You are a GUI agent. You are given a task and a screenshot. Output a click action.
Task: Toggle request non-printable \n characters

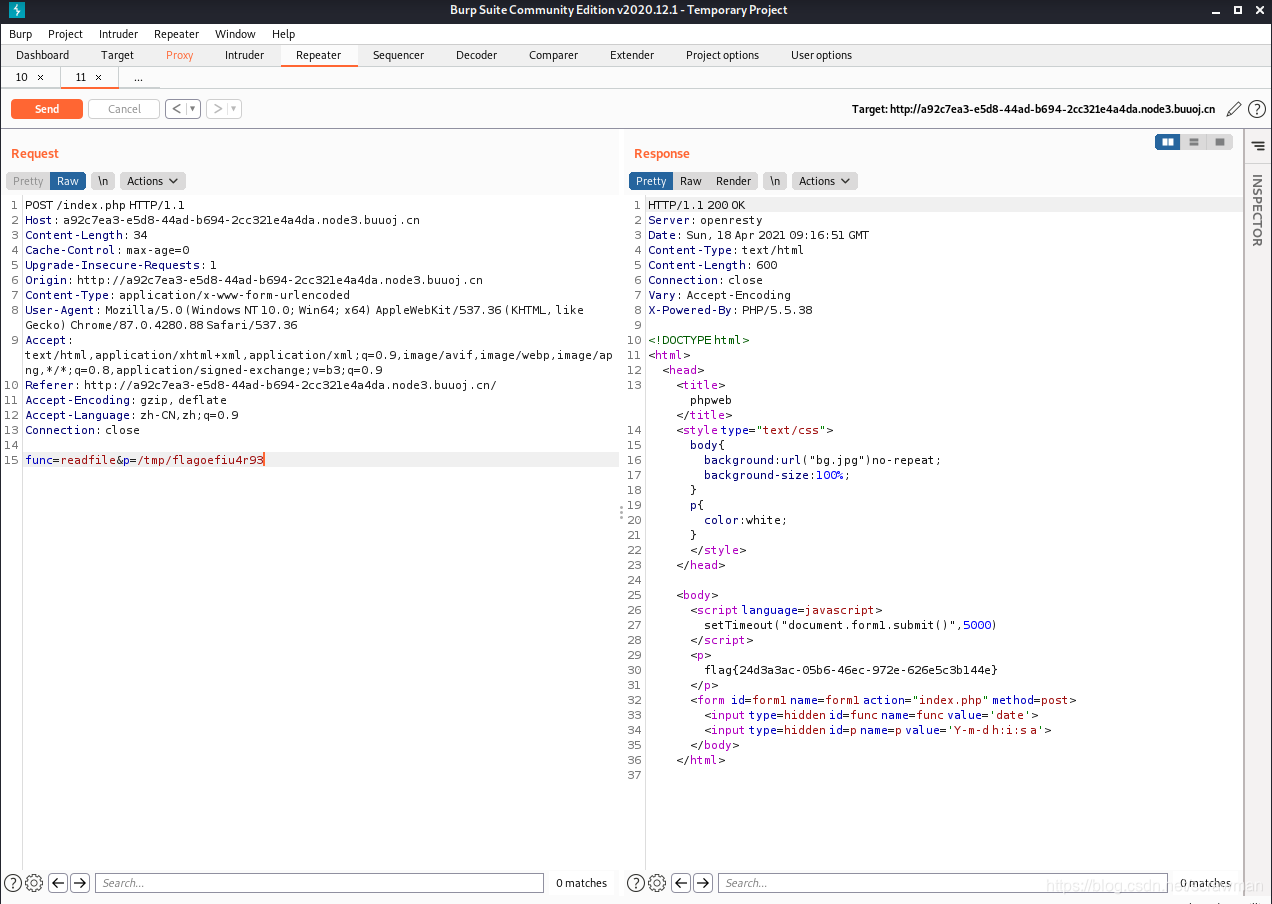click(103, 181)
